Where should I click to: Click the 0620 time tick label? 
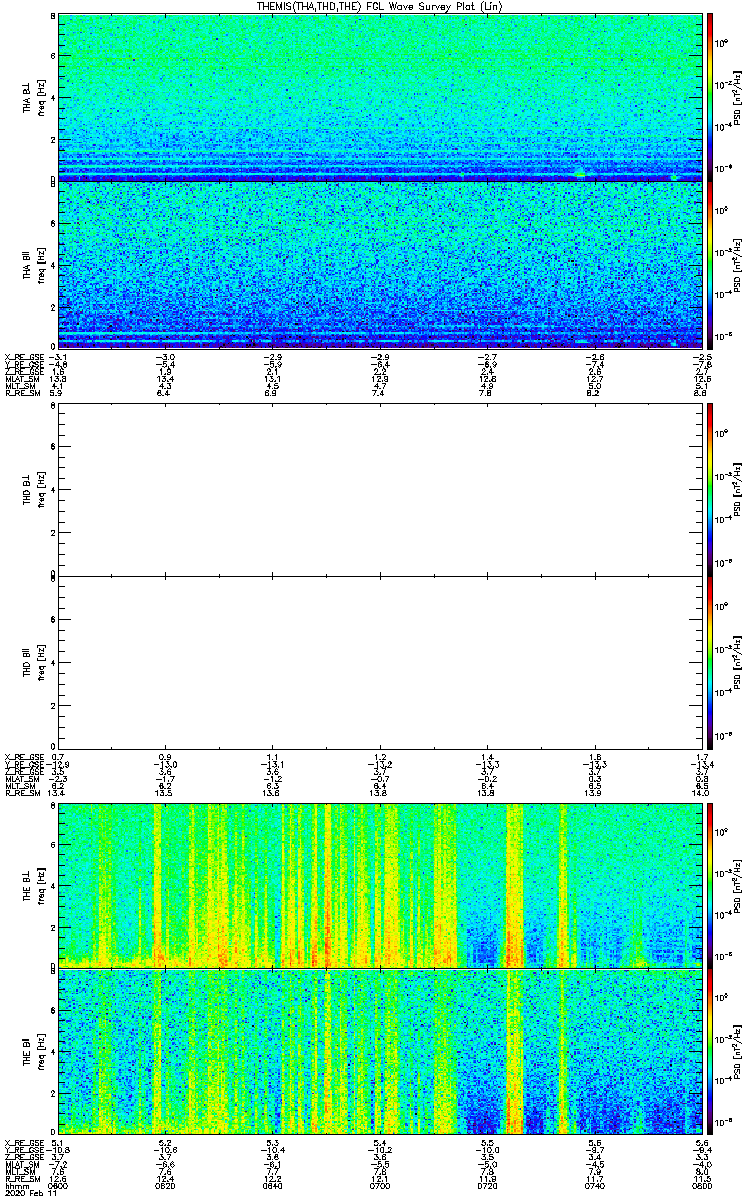point(165,1187)
